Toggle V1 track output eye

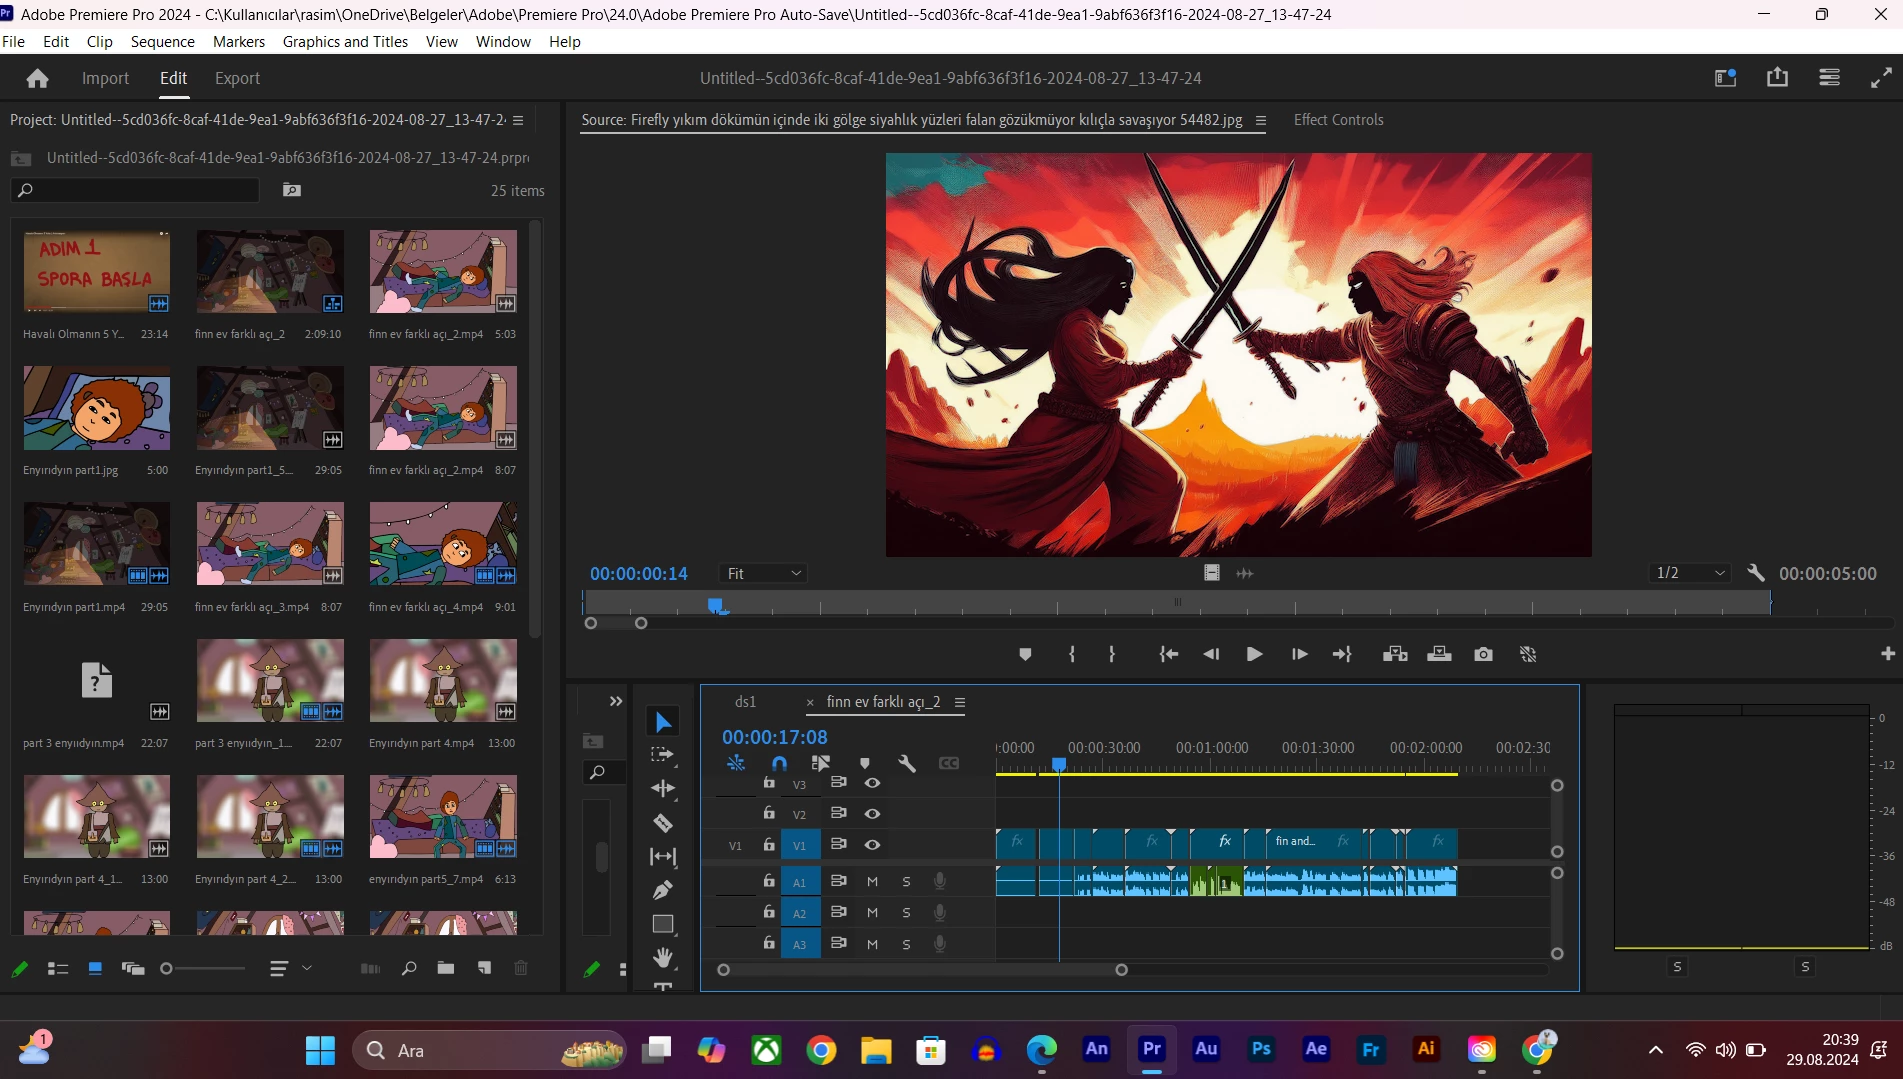point(872,845)
